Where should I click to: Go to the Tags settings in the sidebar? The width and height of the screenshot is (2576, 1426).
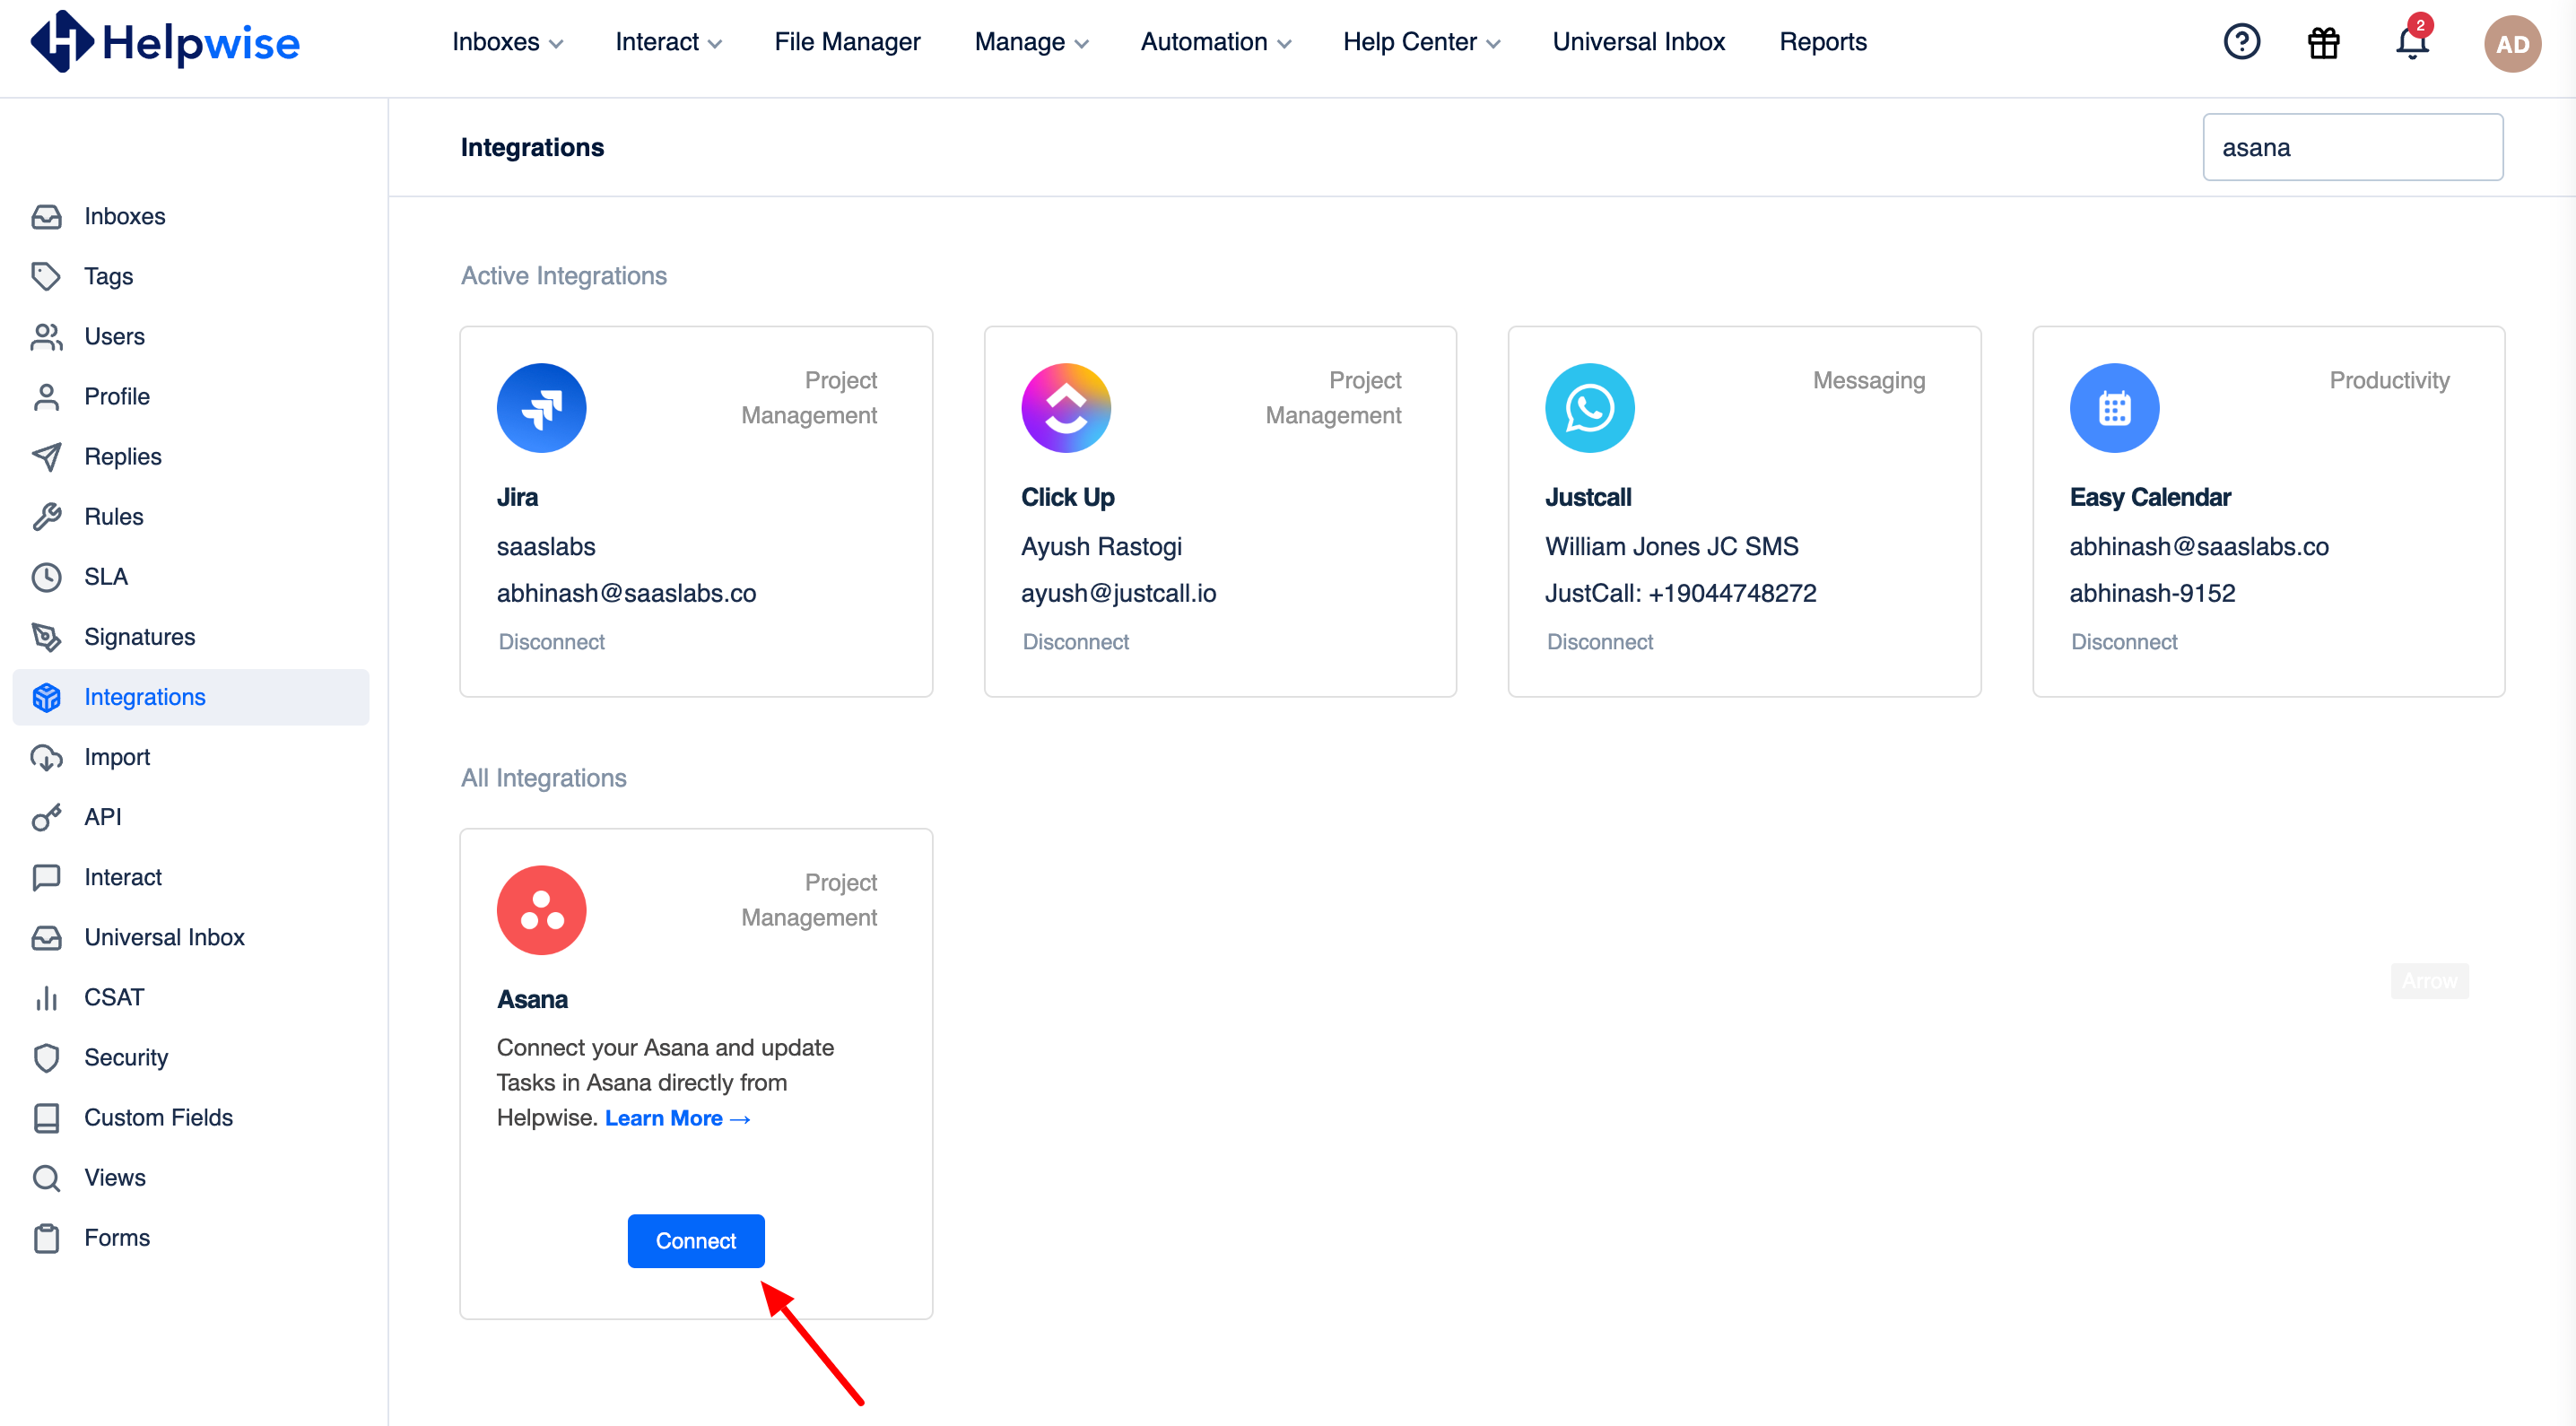pos(108,276)
